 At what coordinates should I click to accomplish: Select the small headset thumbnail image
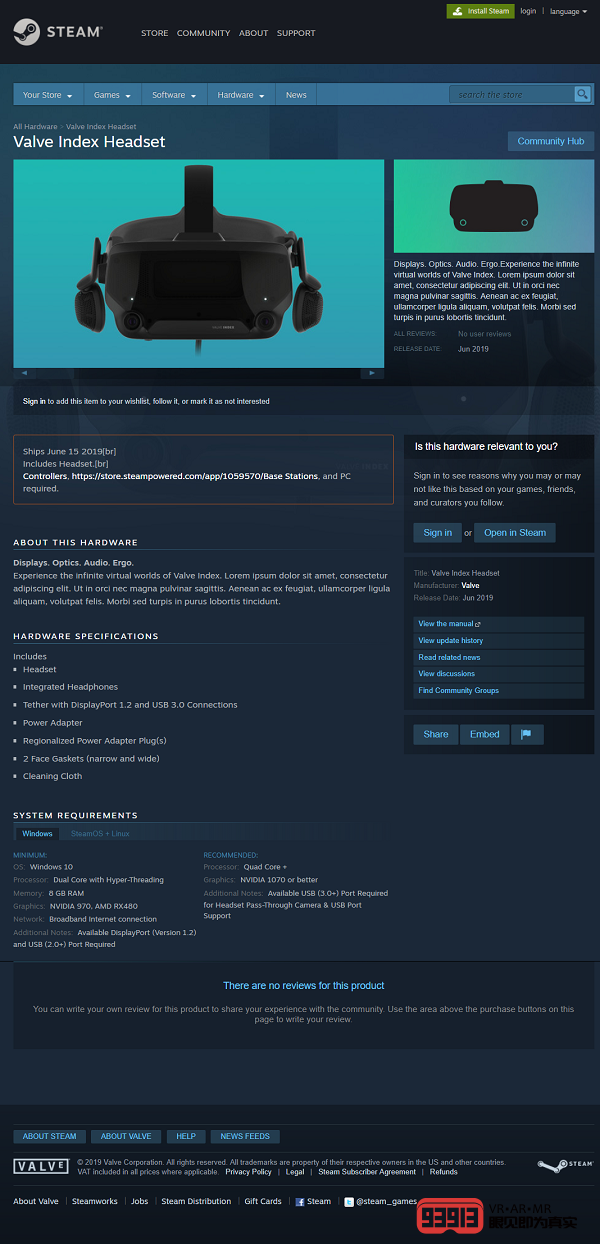(x=494, y=207)
